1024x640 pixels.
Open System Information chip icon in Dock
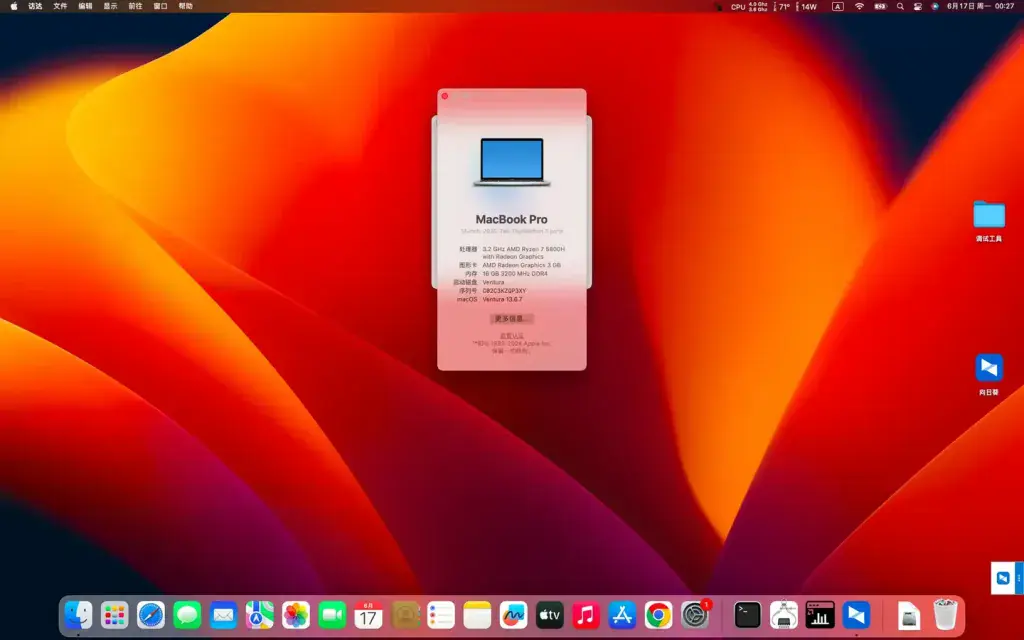(x=784, y=615)
